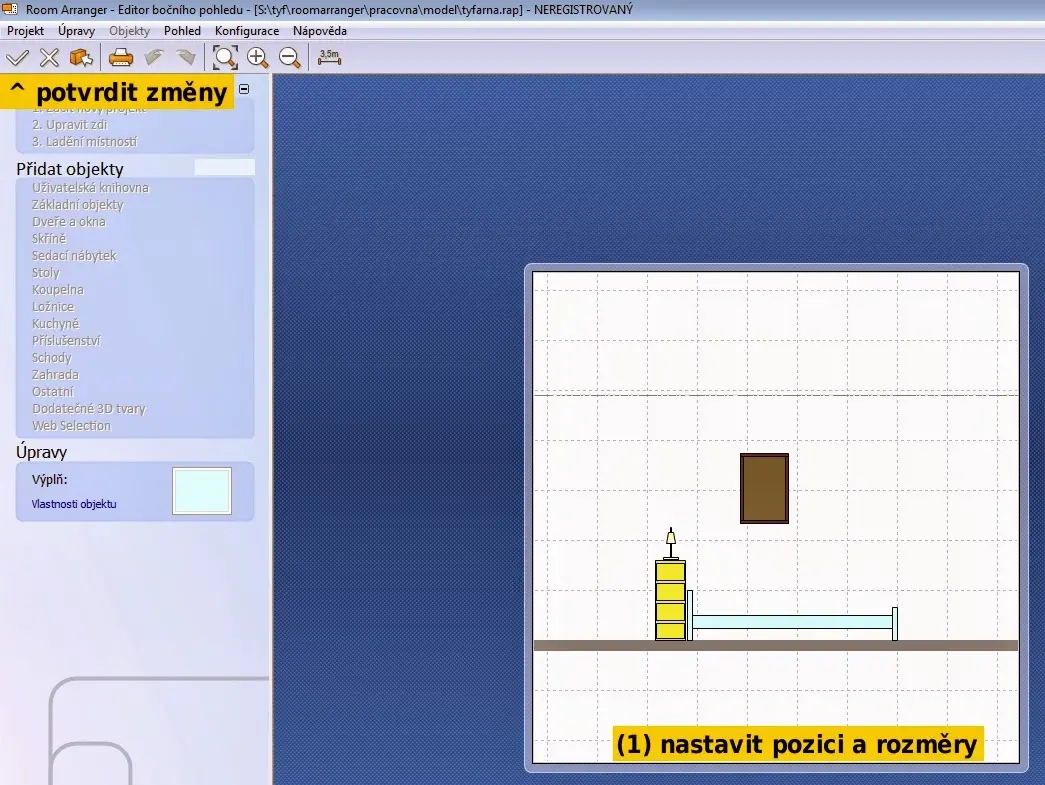Select the light blue bed object
The image size is (1045, 785).
[792, 622]
